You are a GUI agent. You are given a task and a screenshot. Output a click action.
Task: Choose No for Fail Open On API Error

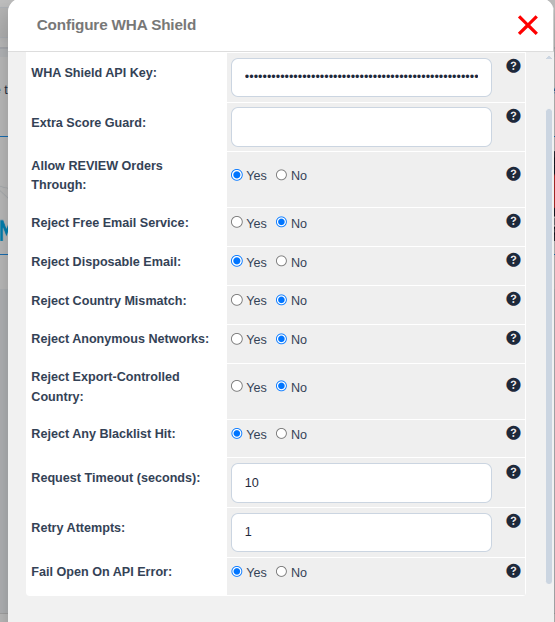(x=281, y=572)
